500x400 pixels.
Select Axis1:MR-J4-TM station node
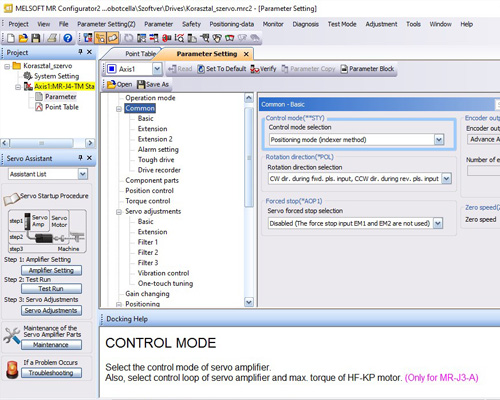click(60, 86)
